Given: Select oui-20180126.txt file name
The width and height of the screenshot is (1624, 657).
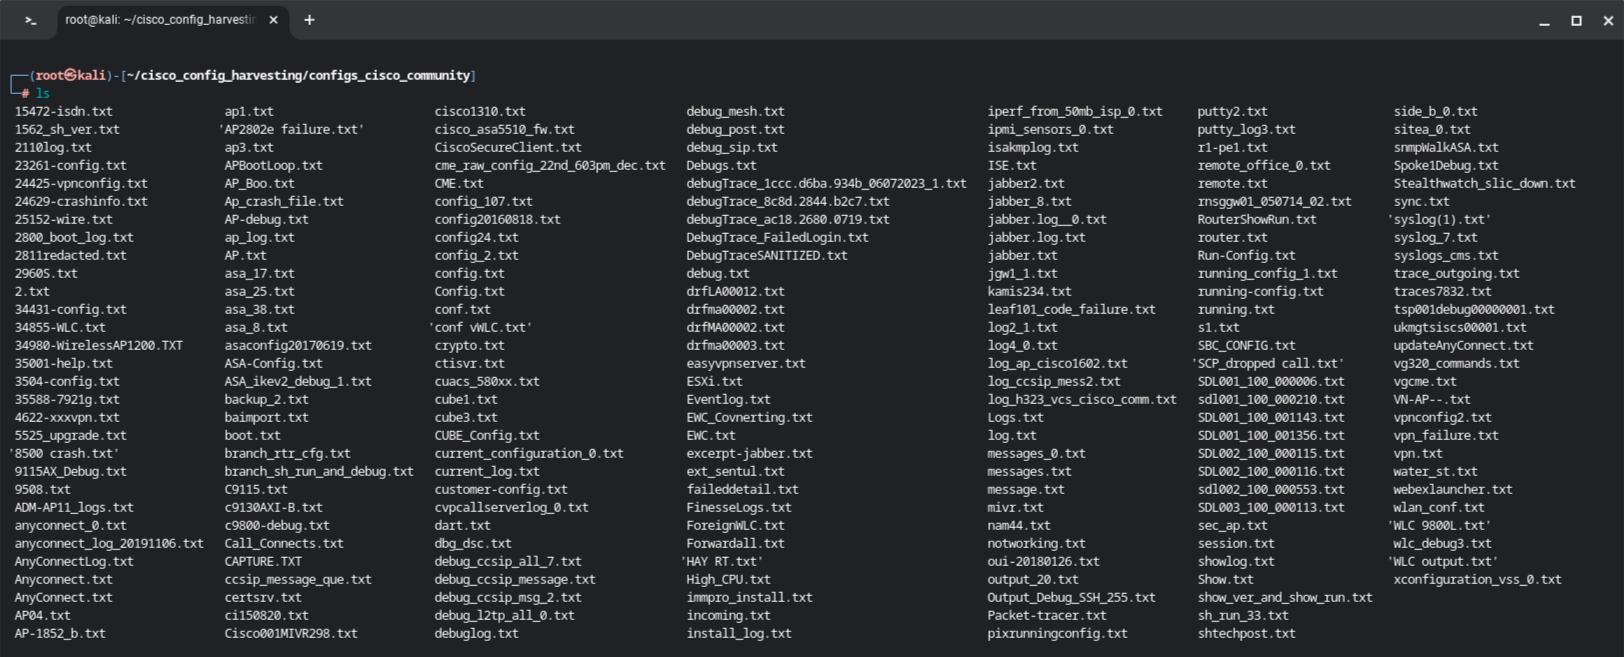Looking at the screenshot, I should pos(1044,562).
